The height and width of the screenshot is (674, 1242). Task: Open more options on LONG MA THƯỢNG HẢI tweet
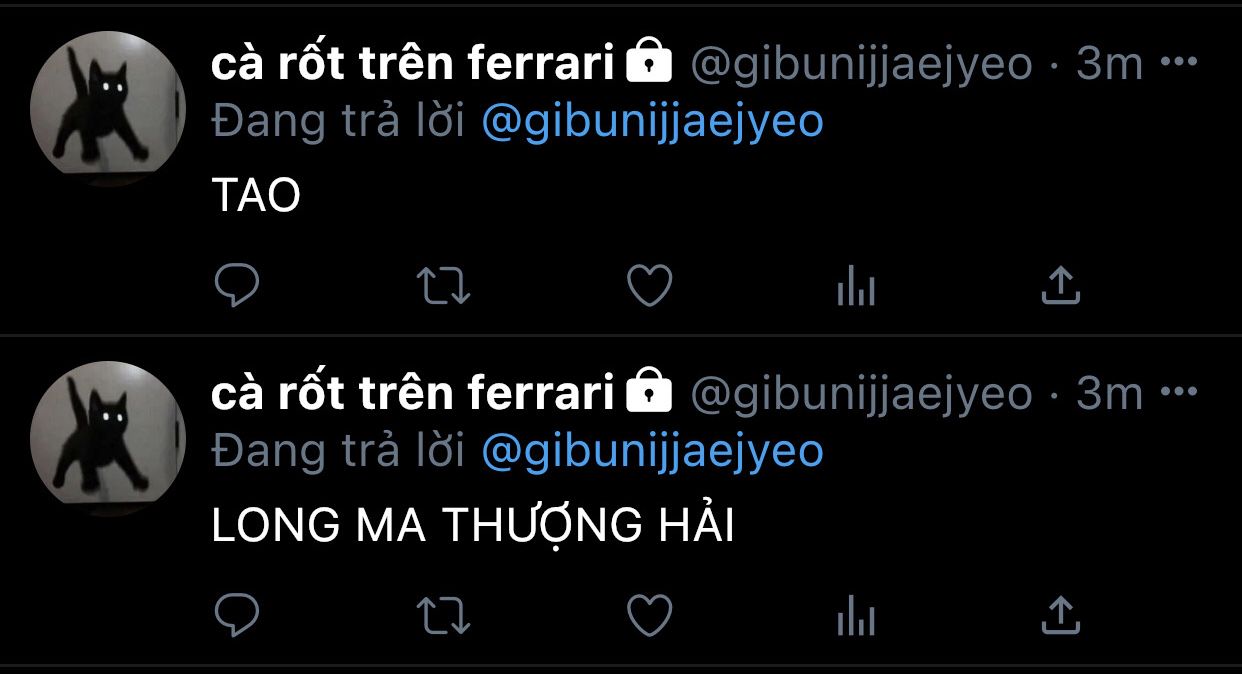[x=1177, y=393]
